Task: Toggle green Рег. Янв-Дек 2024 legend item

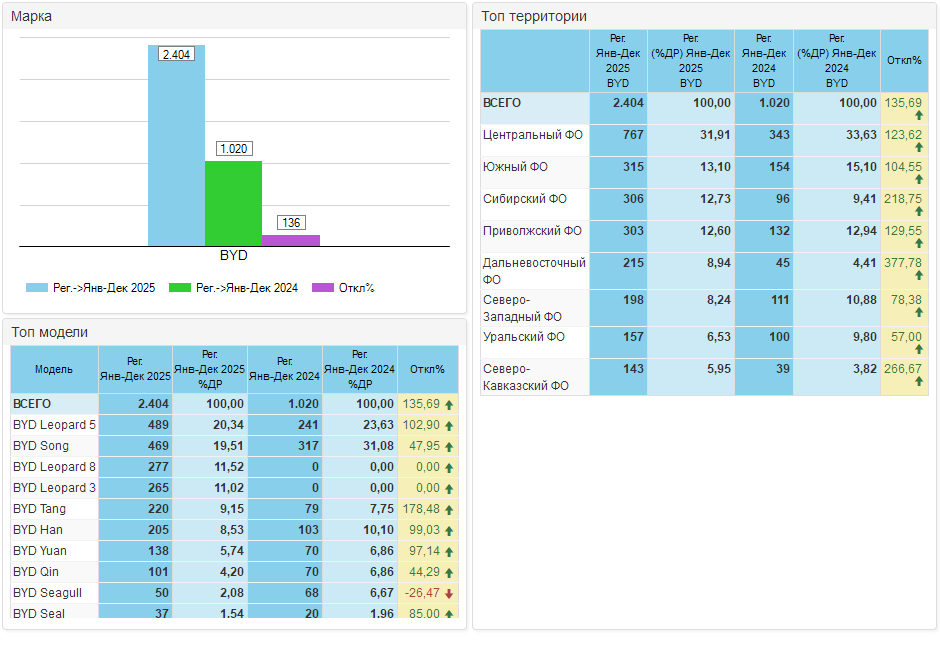Action: click(x=234, y=288)
